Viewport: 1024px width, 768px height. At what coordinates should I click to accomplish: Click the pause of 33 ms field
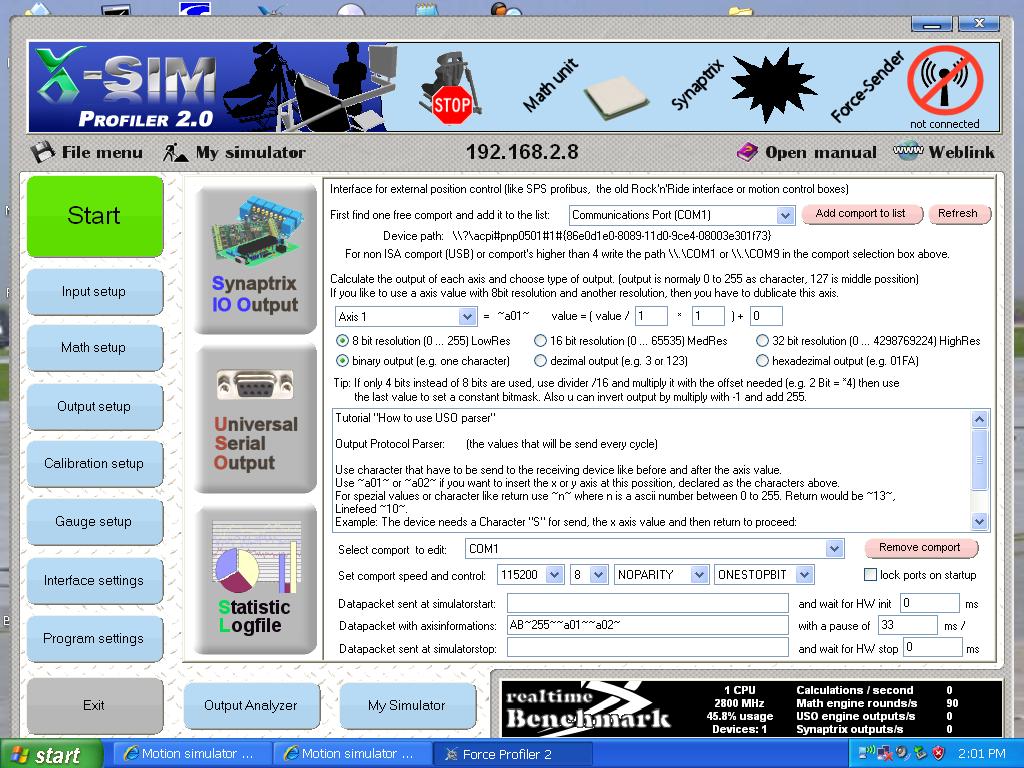tap(908, 625)
